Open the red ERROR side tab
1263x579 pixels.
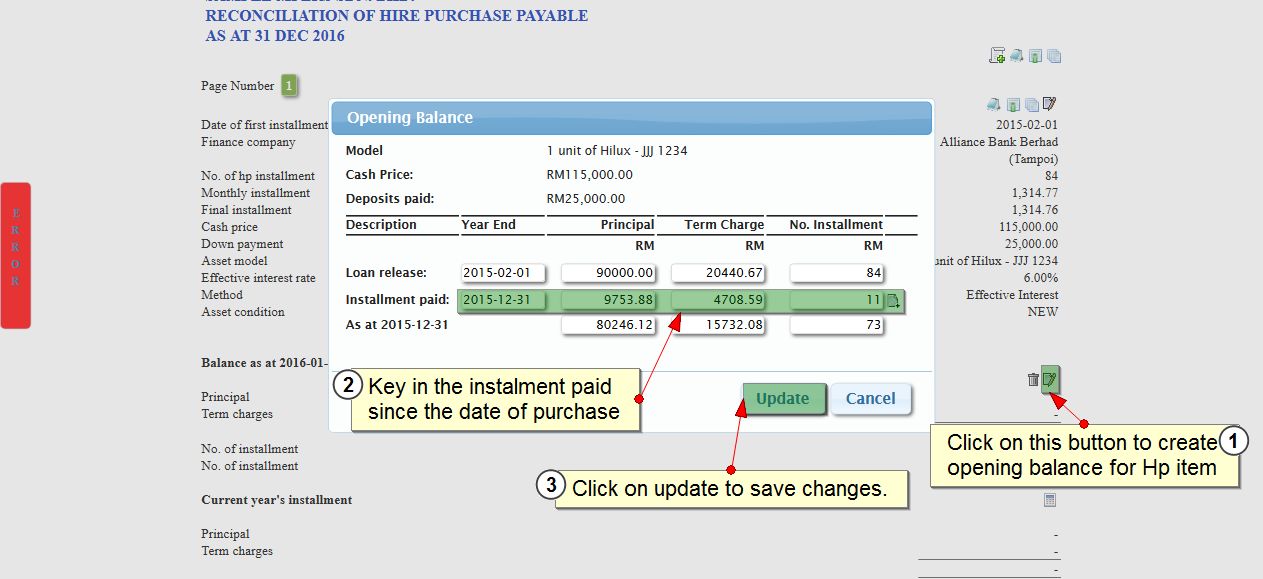coord(15,255)
